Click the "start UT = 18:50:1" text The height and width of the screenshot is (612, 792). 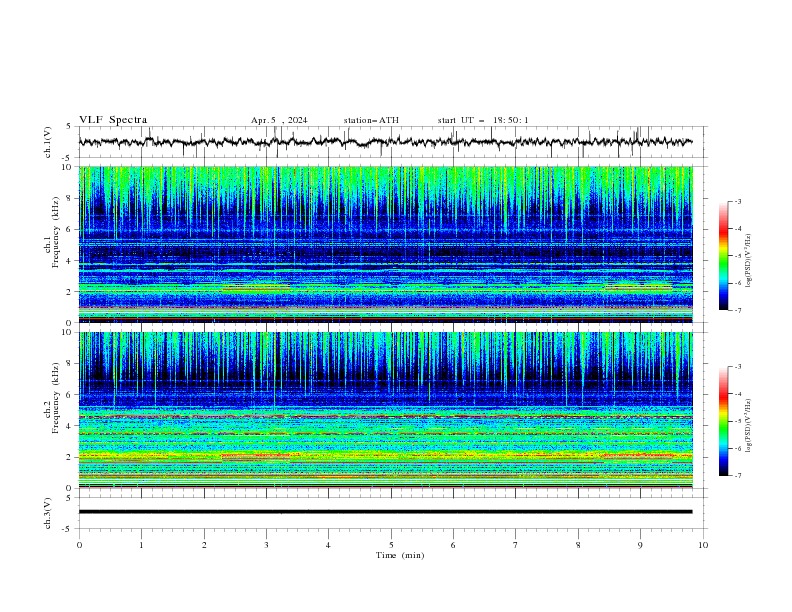pos(483,120)
